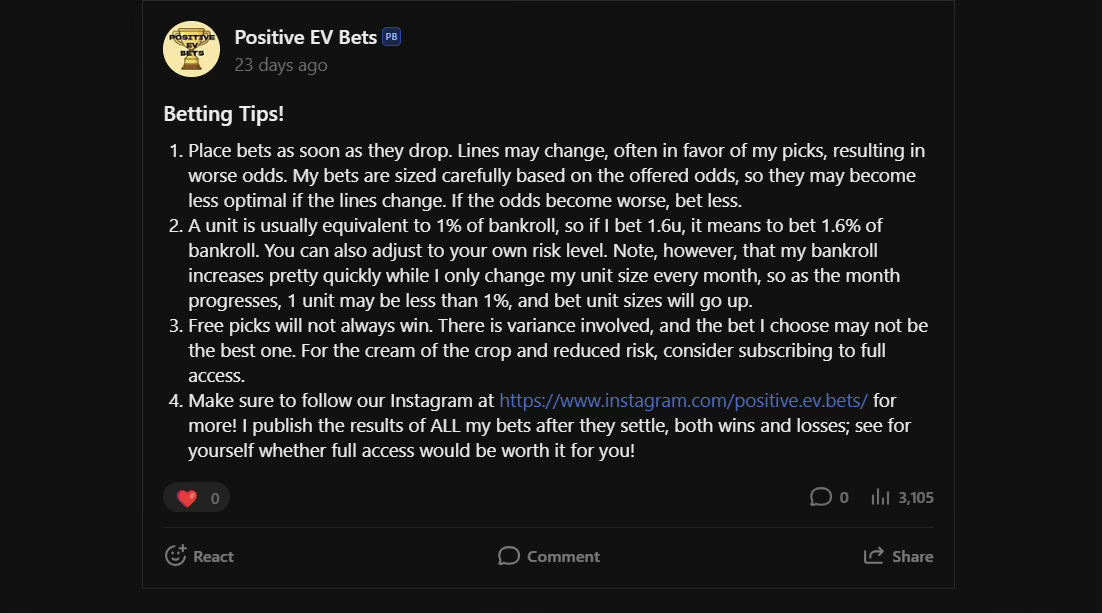Open the Positive EV Bets author name
The image size is (1102, 613).
point(305,37)
